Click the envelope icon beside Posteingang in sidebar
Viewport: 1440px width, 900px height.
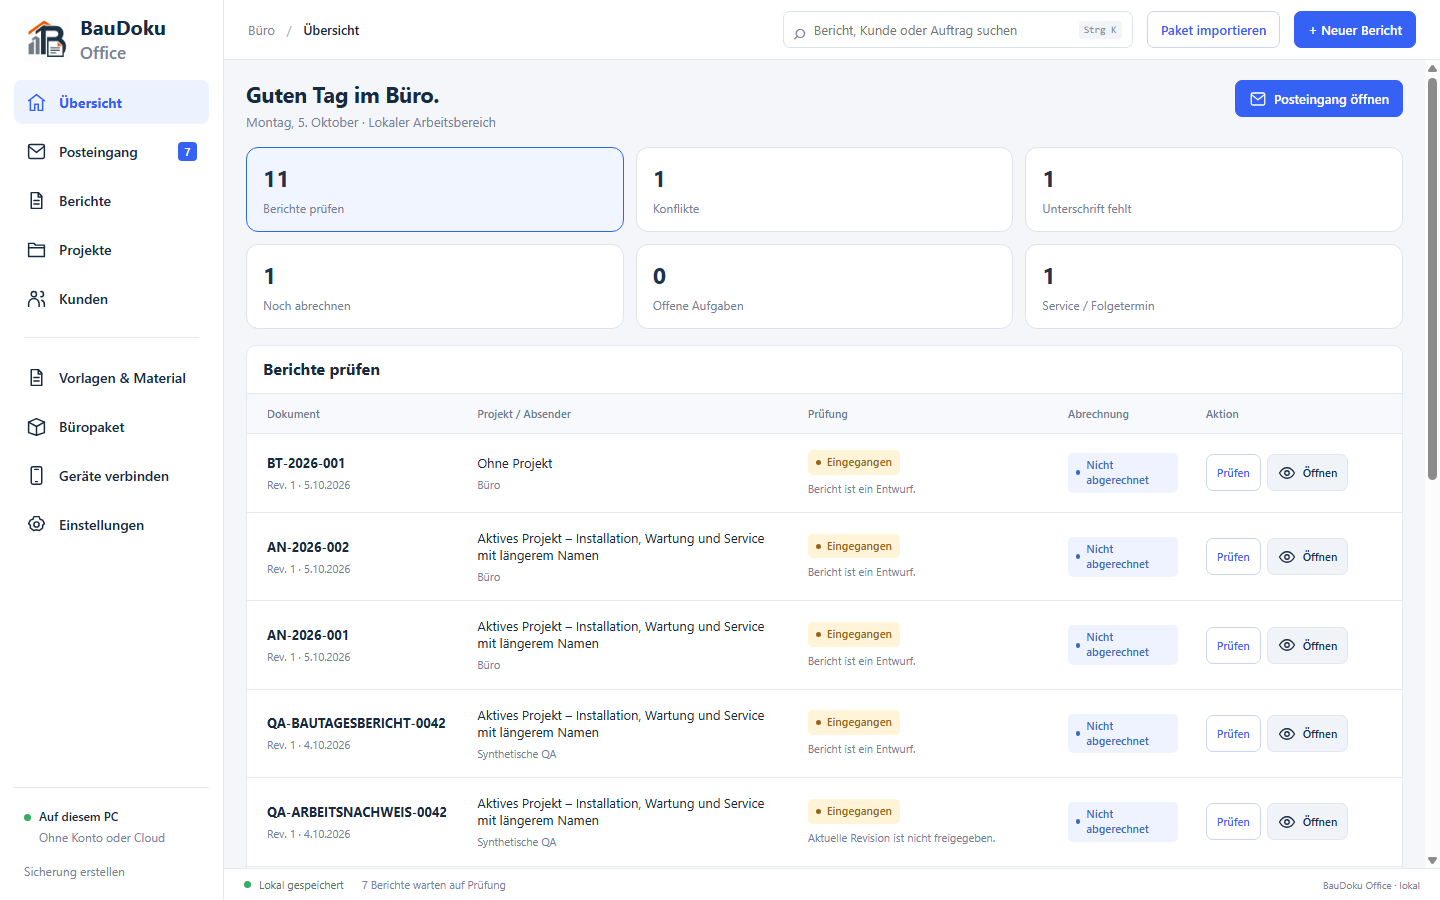[x=37, y=151]
